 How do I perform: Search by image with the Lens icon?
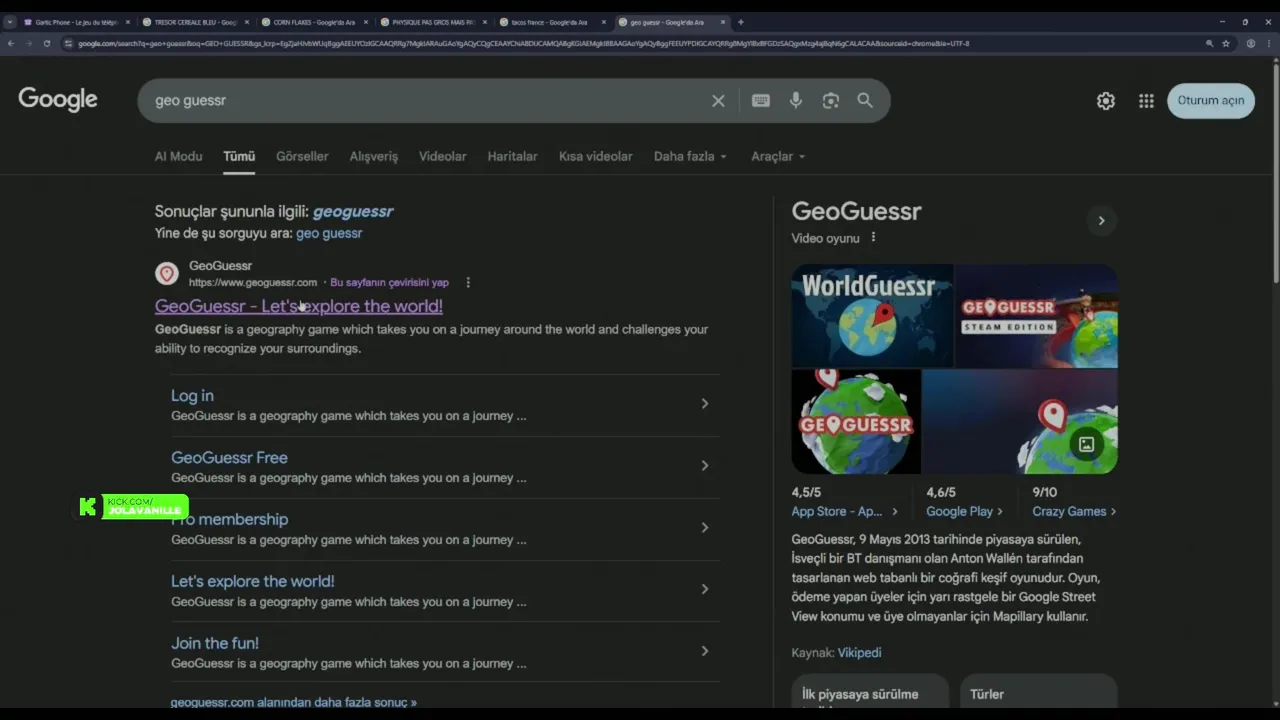831,101
